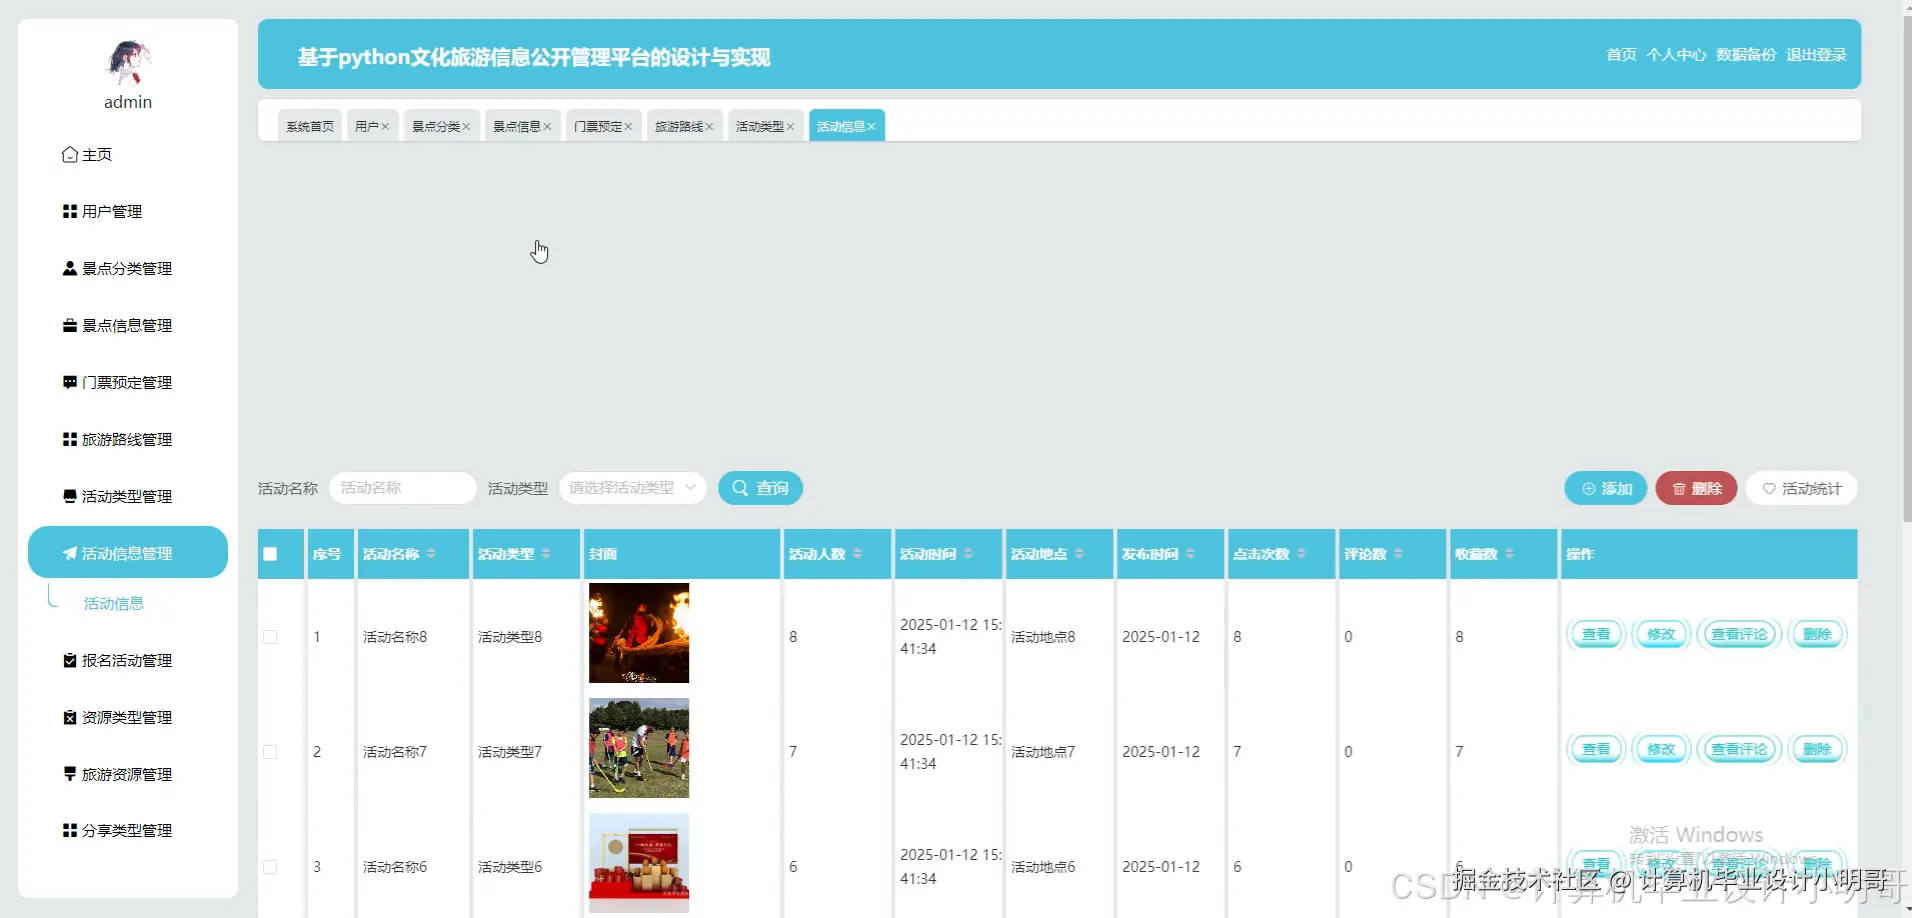Image resolution: width=1912 pixels, height=918 pixels.
Task: Tick the select-all checkbox in table header
Action: [x=270, y=554]
